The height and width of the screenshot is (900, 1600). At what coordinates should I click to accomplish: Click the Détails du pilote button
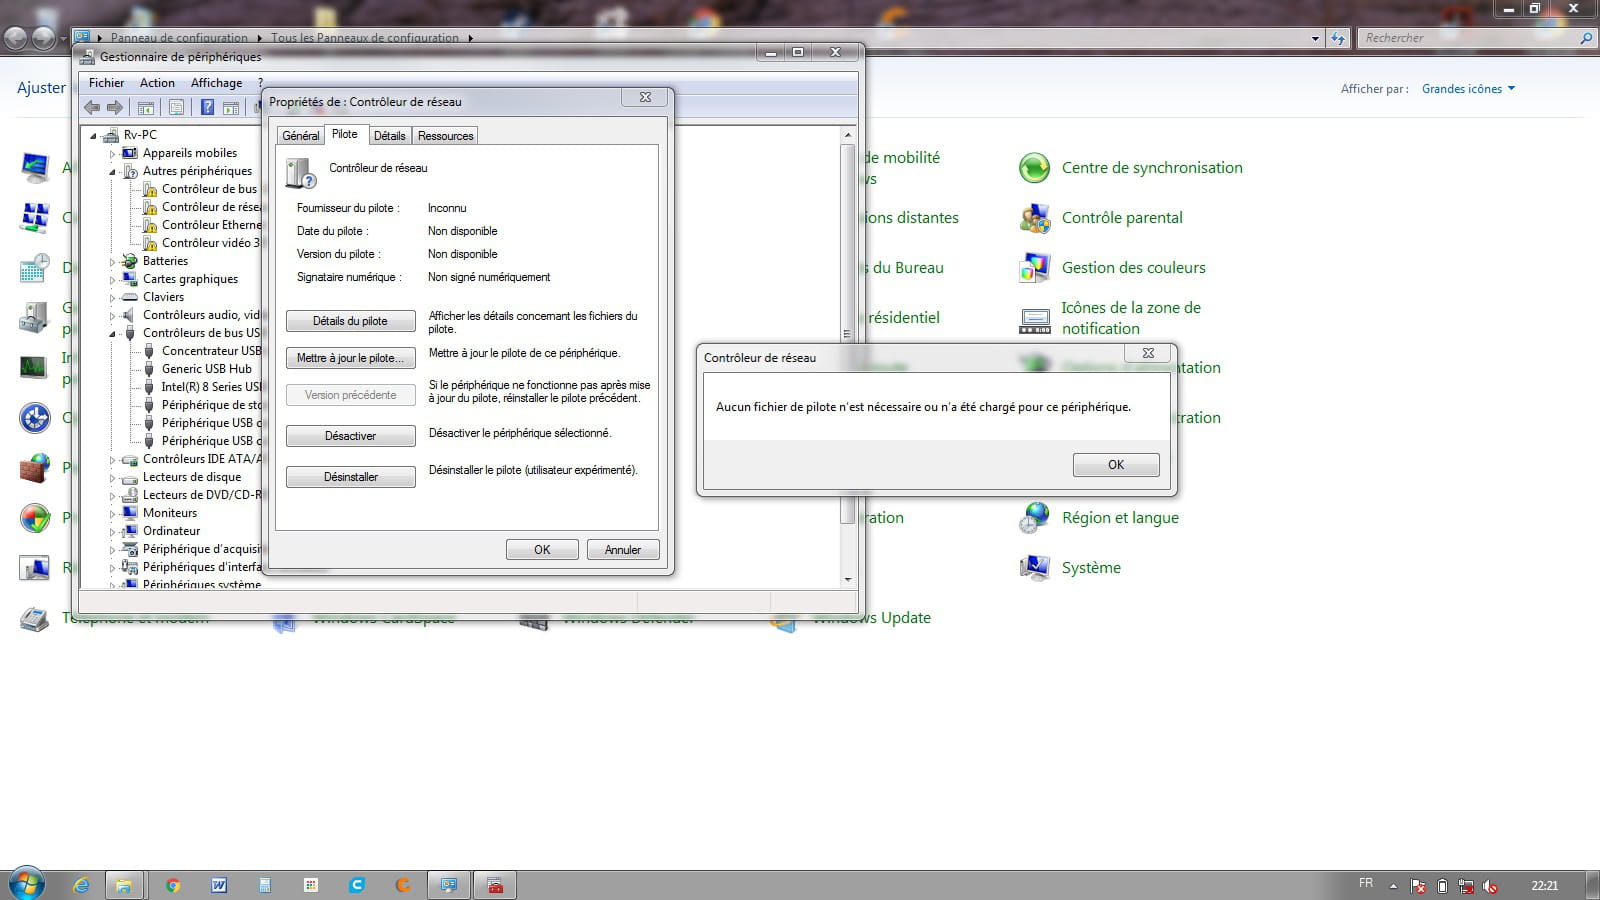pyautogui.click(x=350, y=321)
